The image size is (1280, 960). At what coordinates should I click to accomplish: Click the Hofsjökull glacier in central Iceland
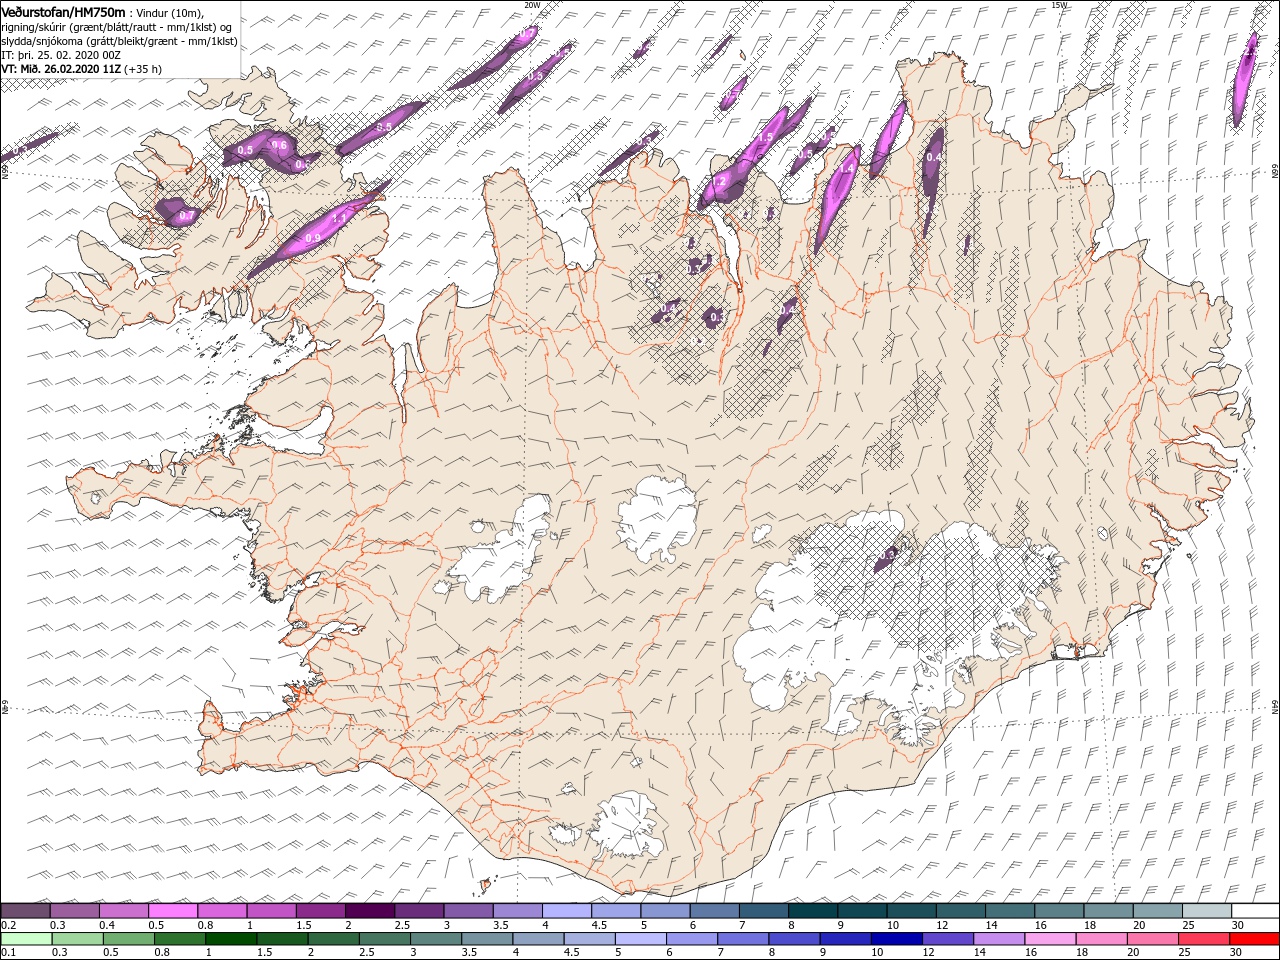click(658, 520)
